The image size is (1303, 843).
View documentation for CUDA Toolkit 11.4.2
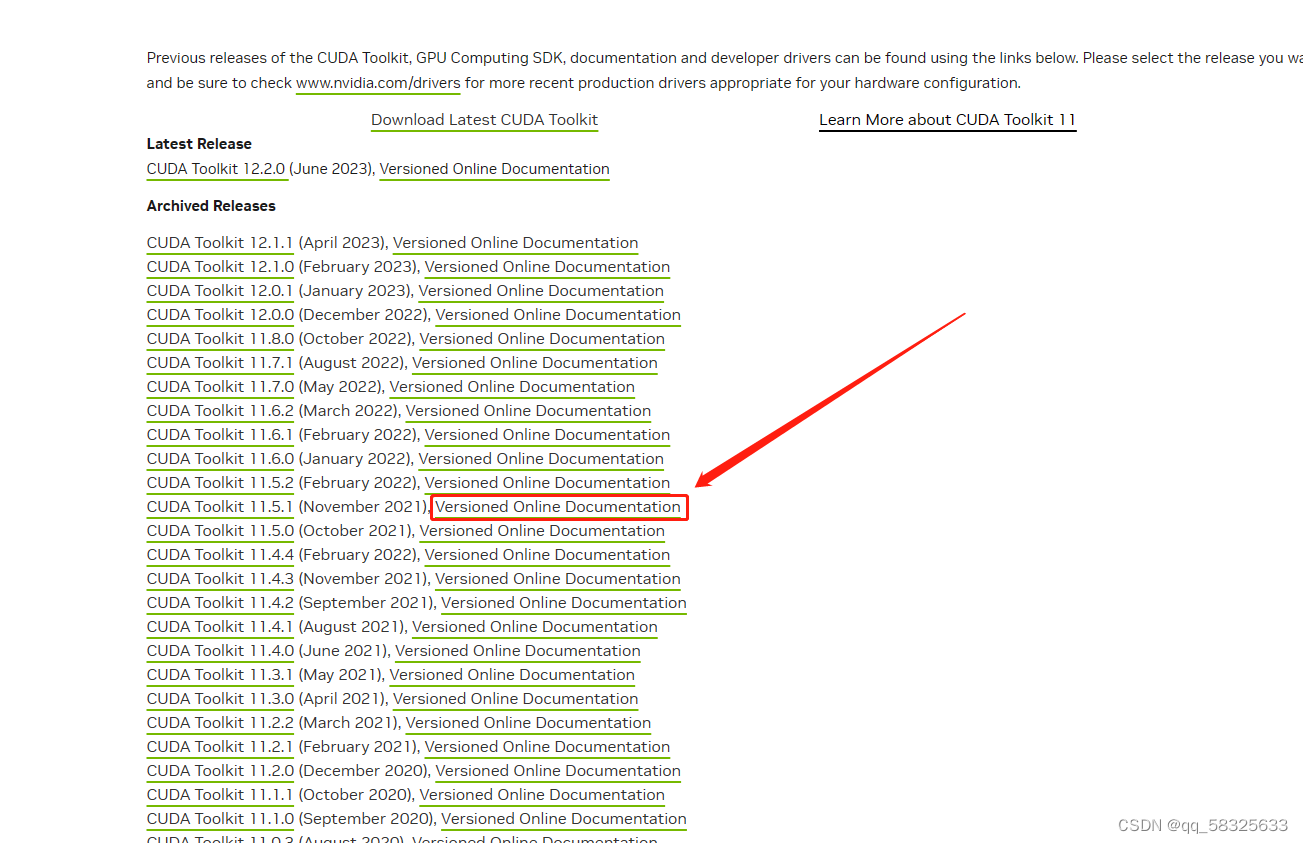[x=564, y=603]
